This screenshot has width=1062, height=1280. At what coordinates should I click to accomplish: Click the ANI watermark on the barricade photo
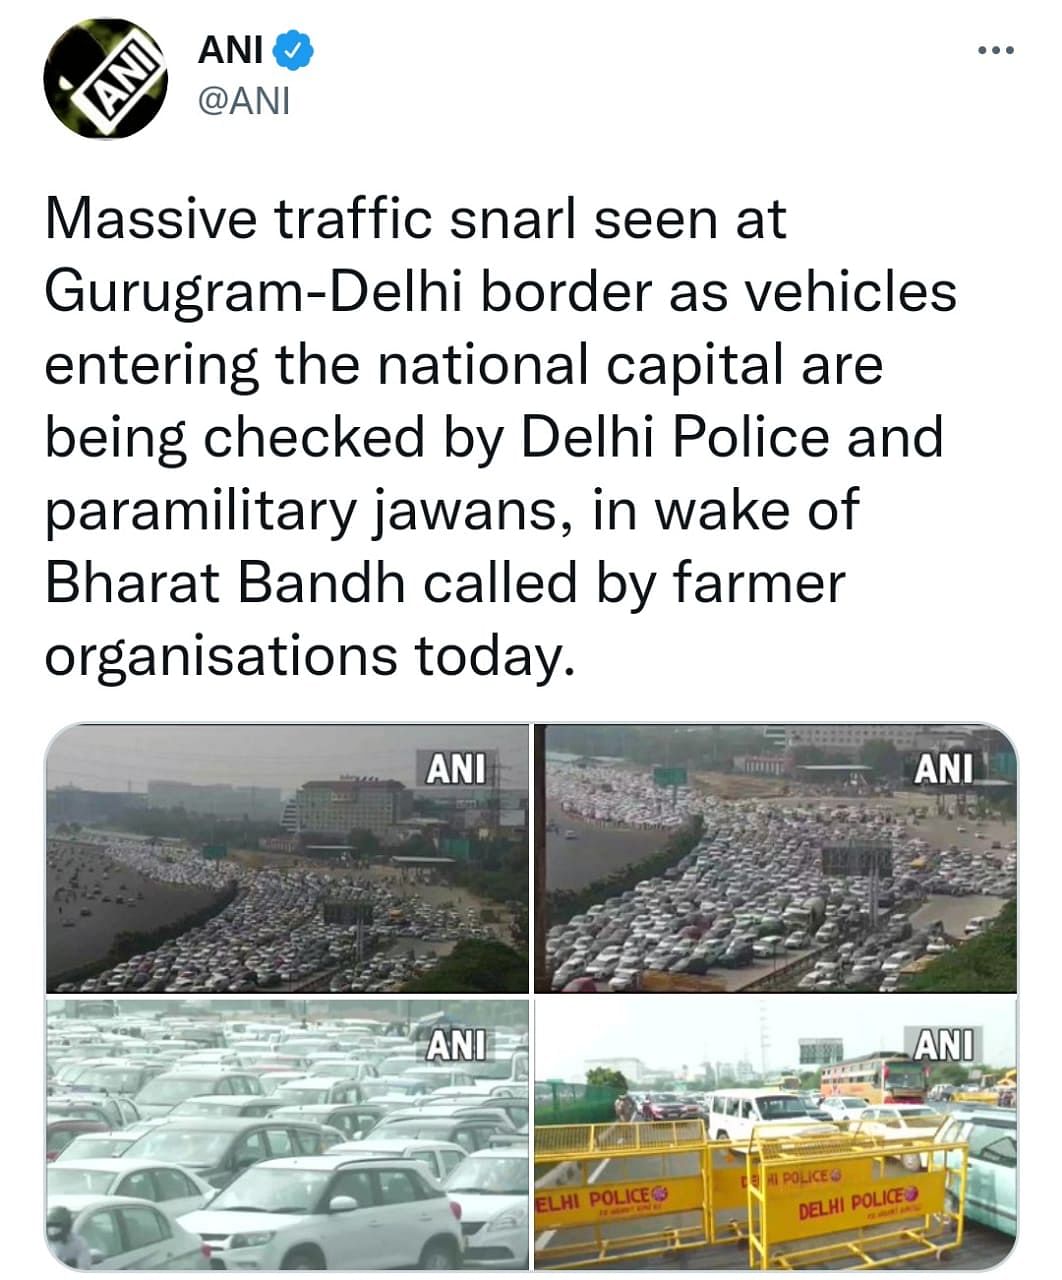tap(943, 1046)
